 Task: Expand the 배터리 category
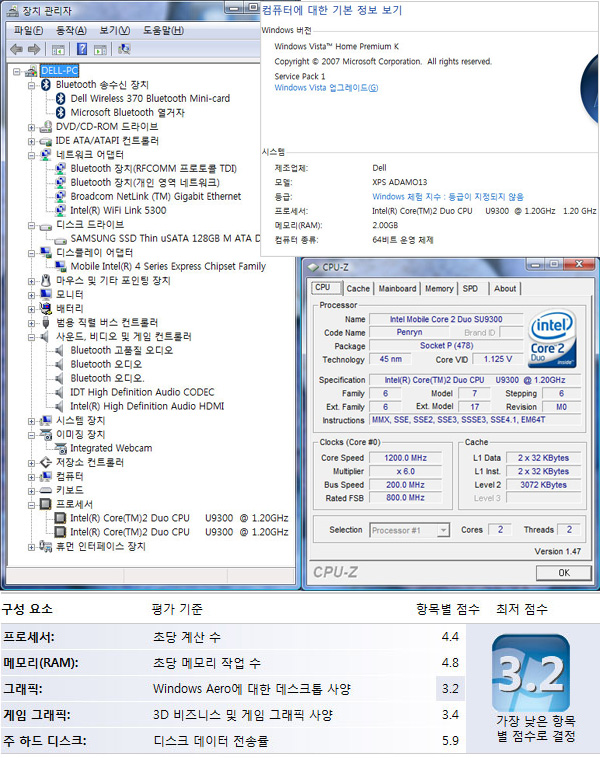click(x=31, y=309)
